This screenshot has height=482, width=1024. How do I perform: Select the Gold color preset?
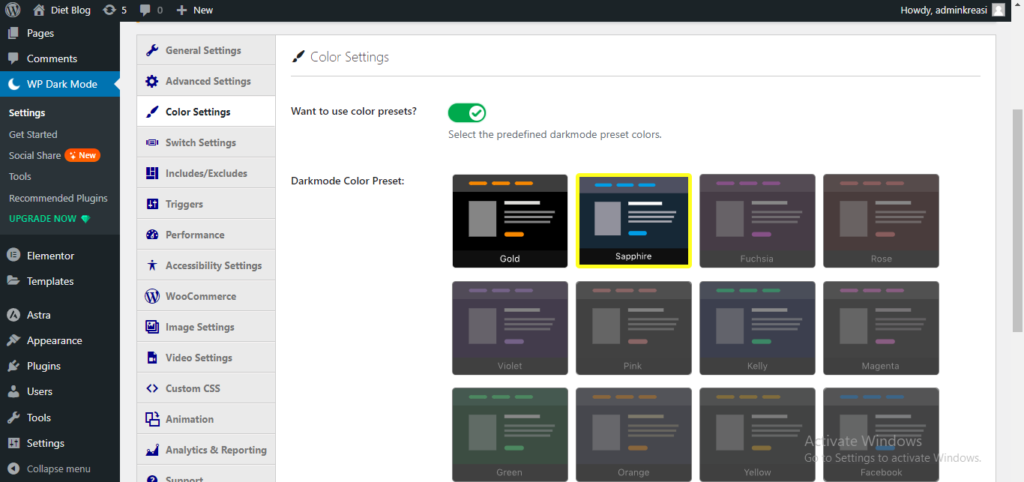tap(510, 220)
